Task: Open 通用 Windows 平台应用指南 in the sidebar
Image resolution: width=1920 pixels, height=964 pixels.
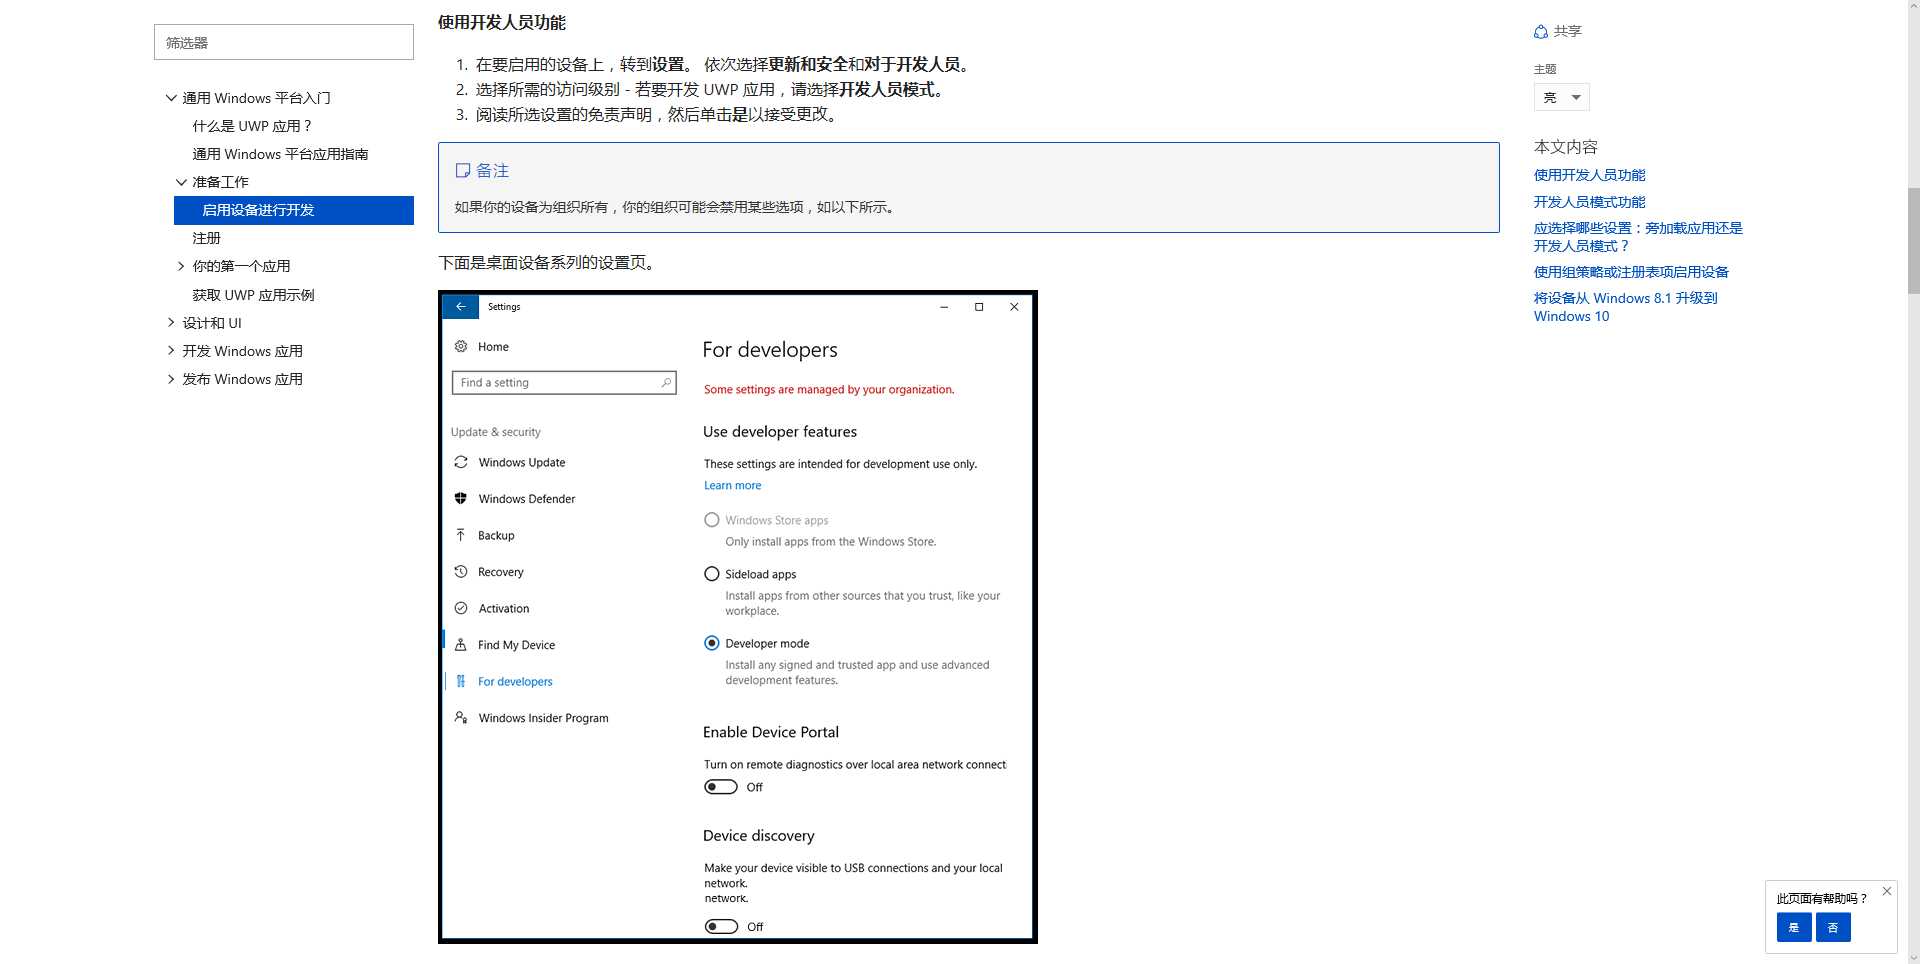Action: pyautogui.click(x=280, y=154)
